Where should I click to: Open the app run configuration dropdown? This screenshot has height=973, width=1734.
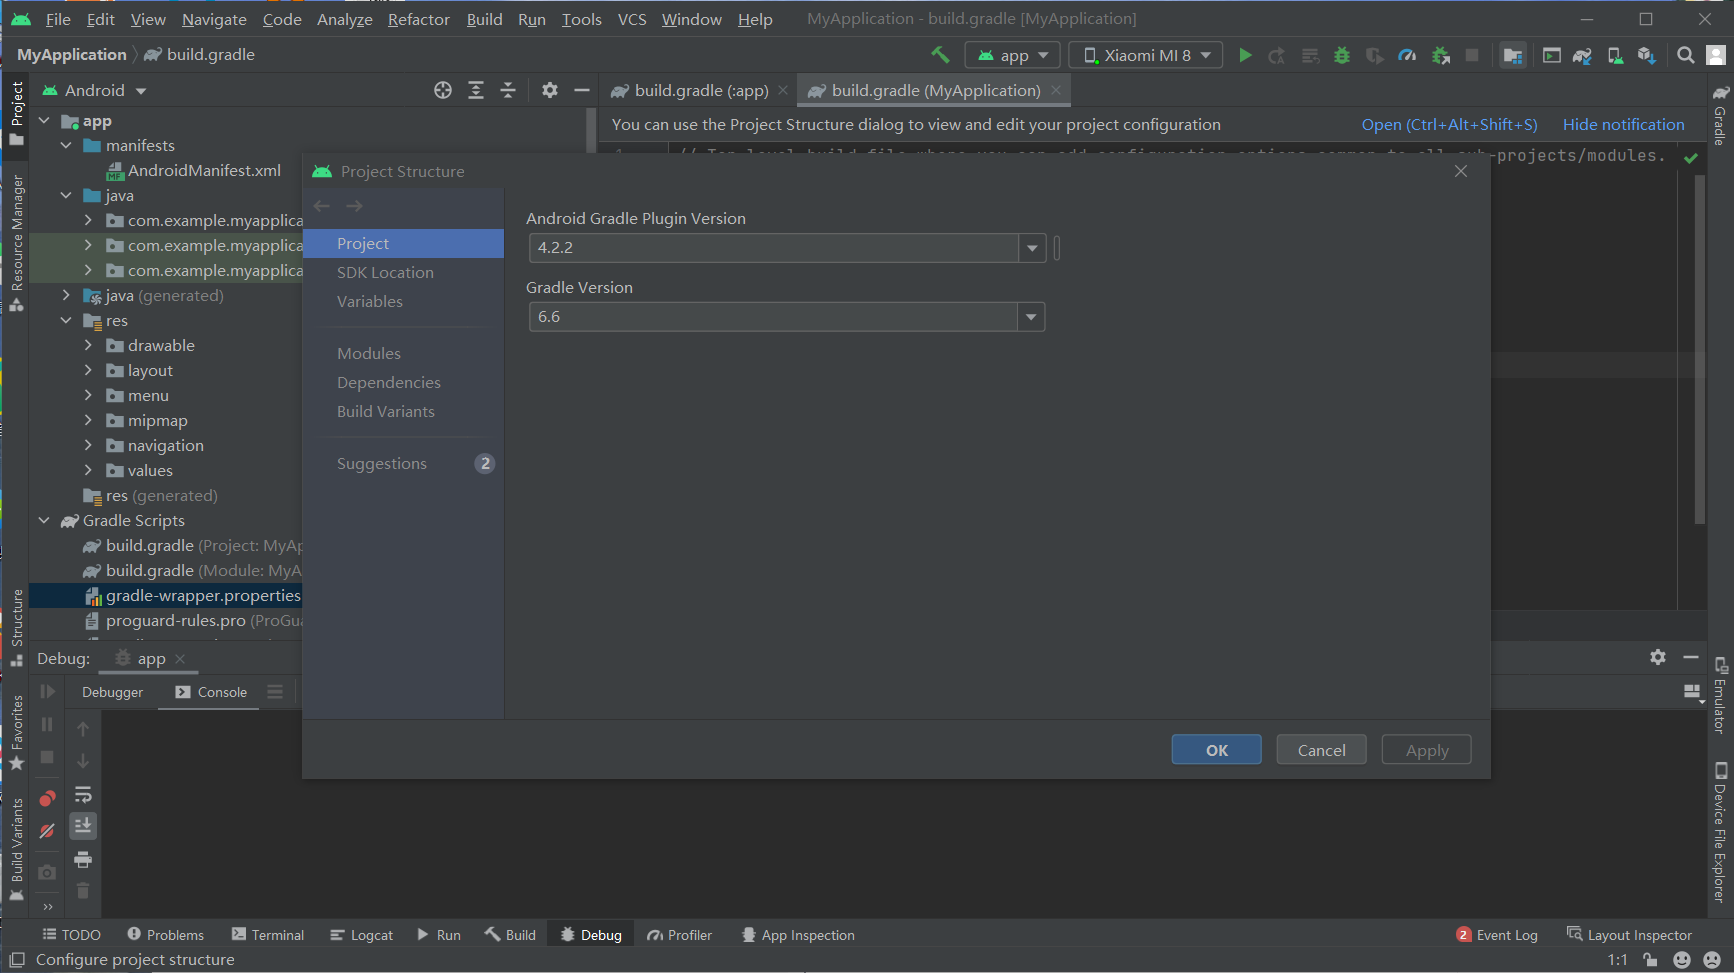tap(1012, 55)
